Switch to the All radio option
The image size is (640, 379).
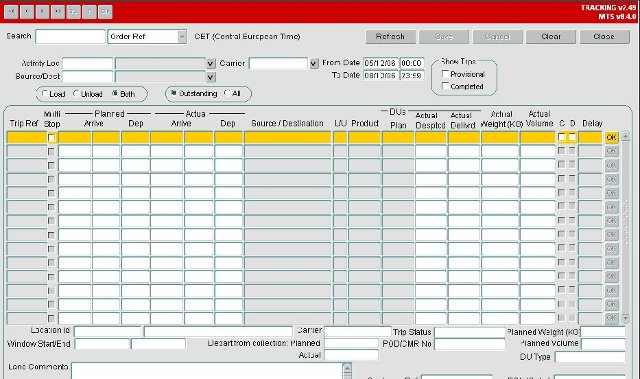pos(228,93)
